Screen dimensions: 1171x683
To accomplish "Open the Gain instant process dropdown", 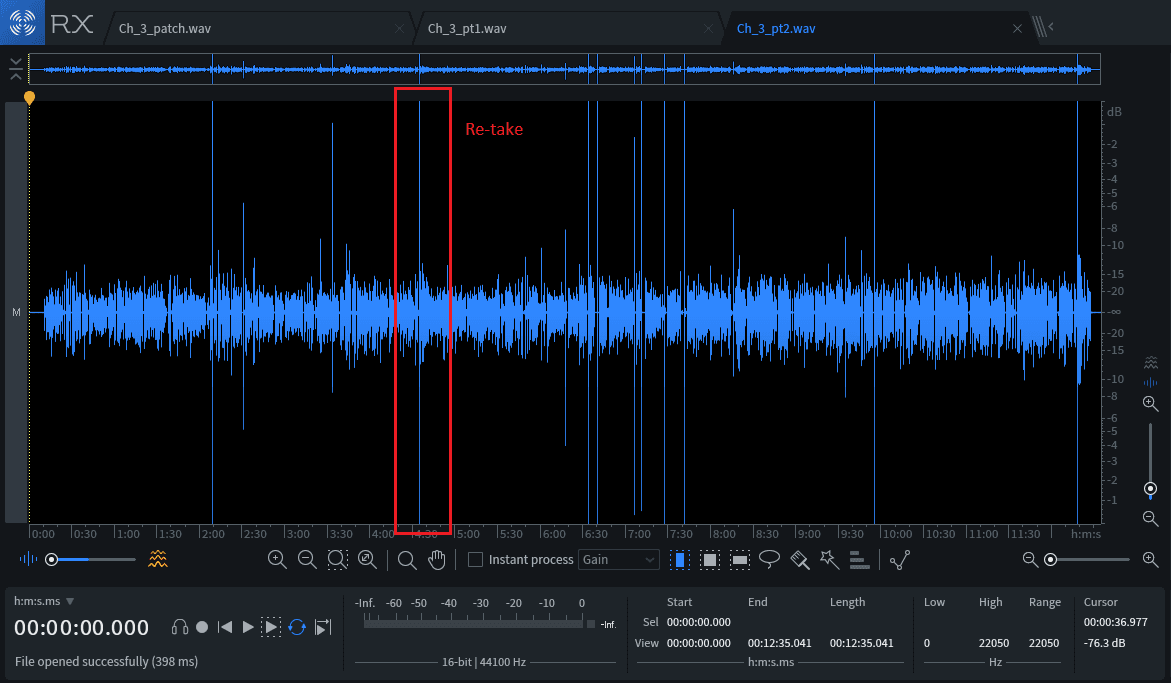I will click(618, 559).
